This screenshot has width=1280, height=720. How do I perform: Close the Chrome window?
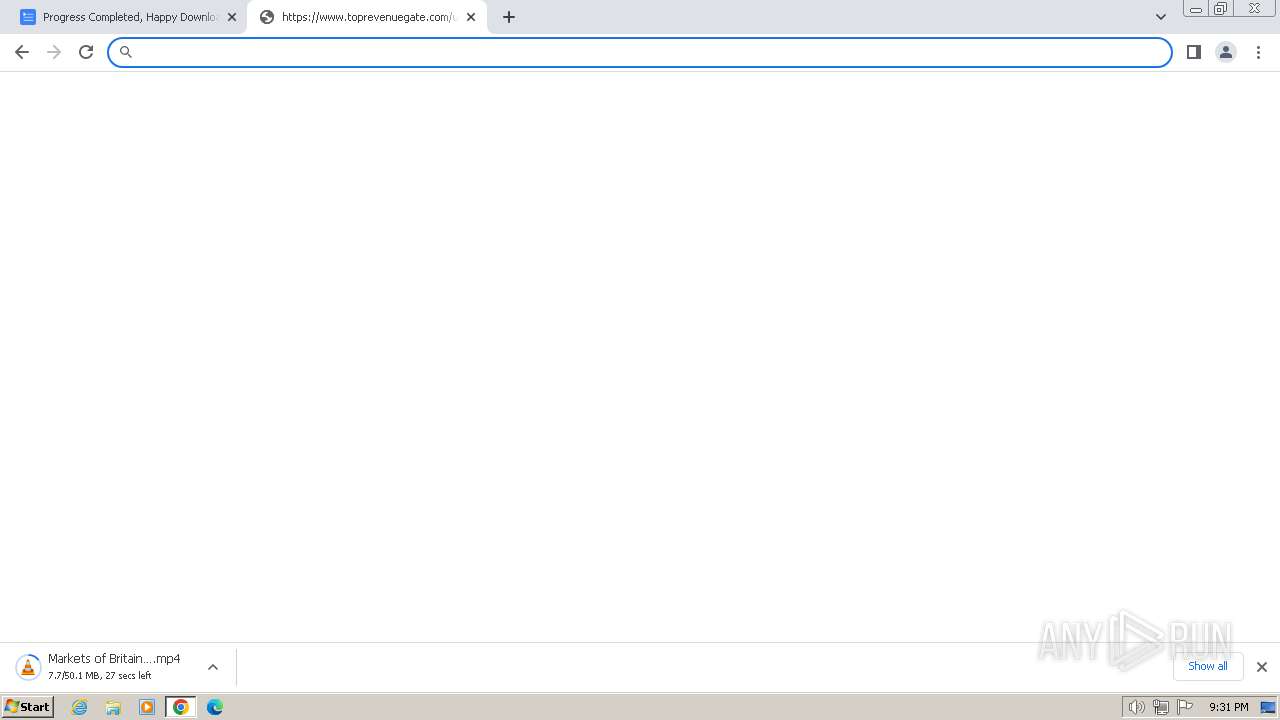(x=1255, y=9)
